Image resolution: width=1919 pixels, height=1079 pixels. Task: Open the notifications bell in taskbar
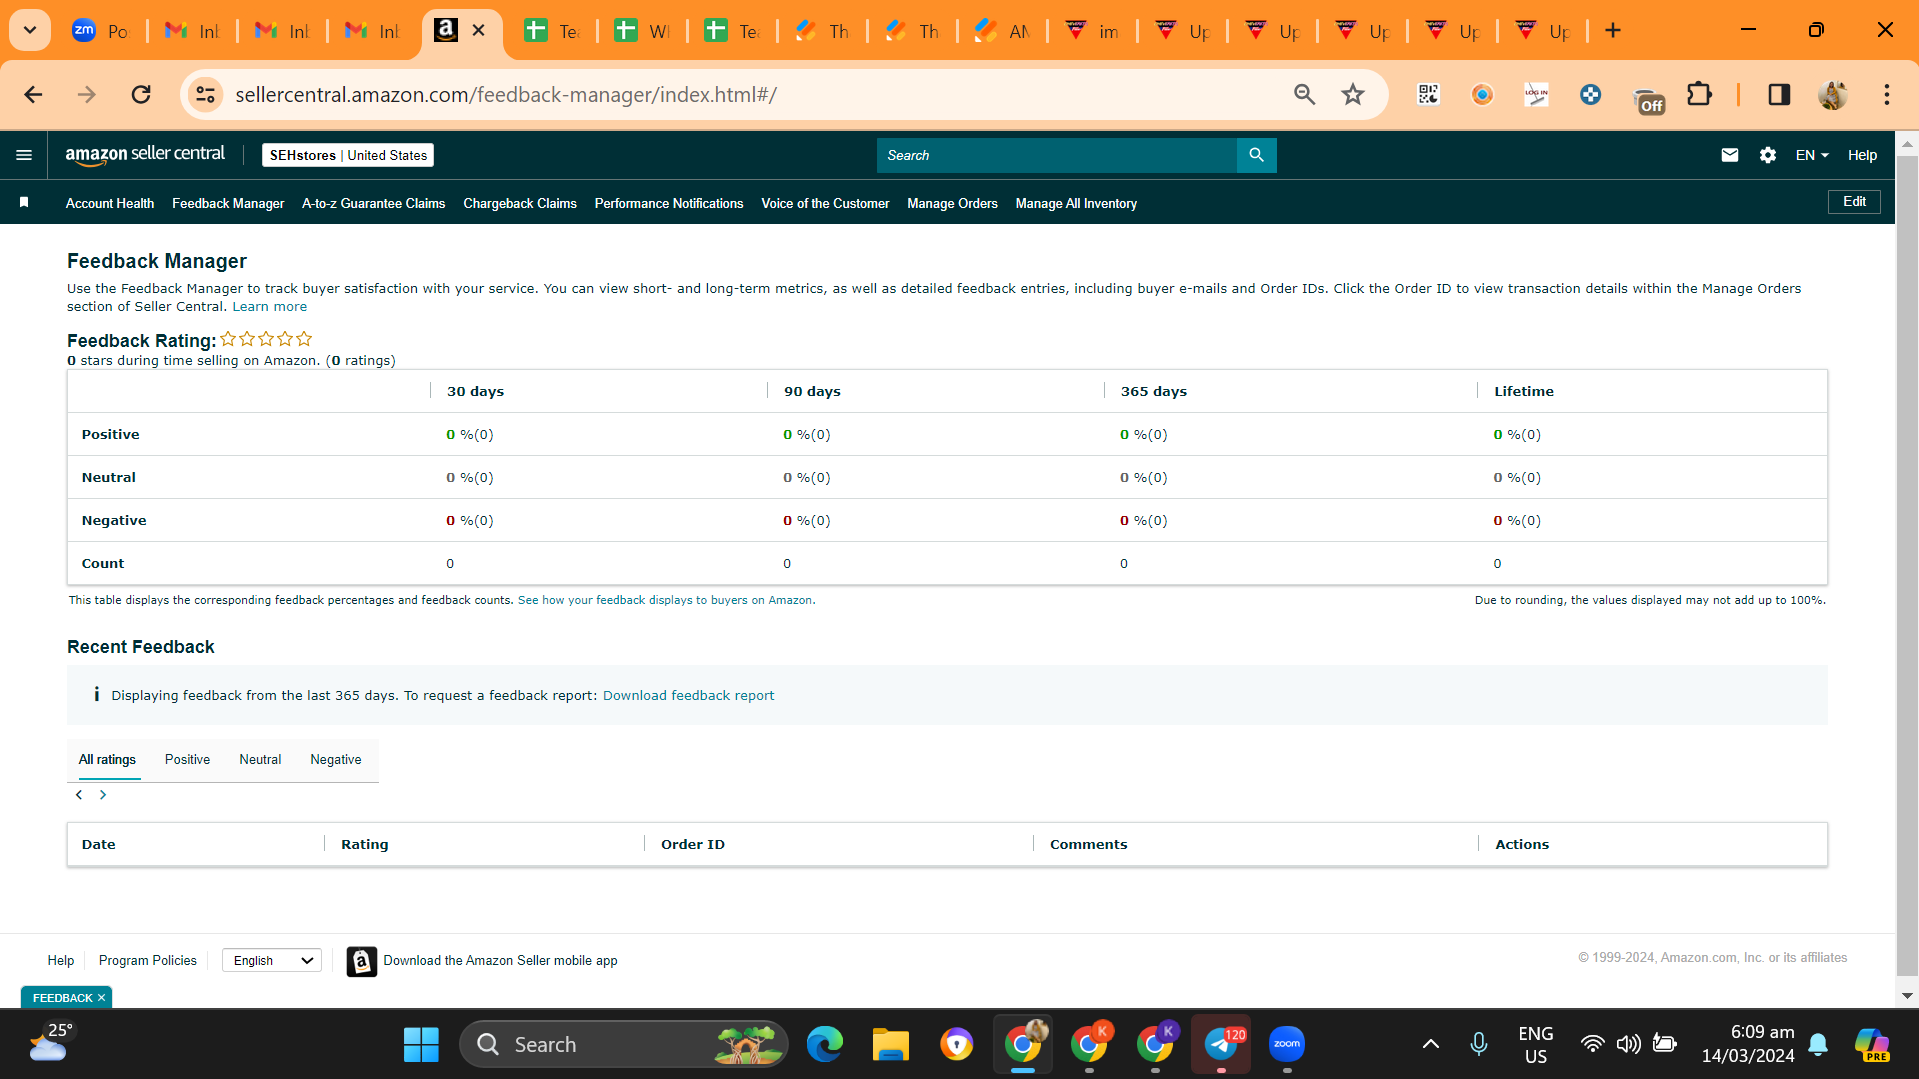click(x=1818, y=1045)
